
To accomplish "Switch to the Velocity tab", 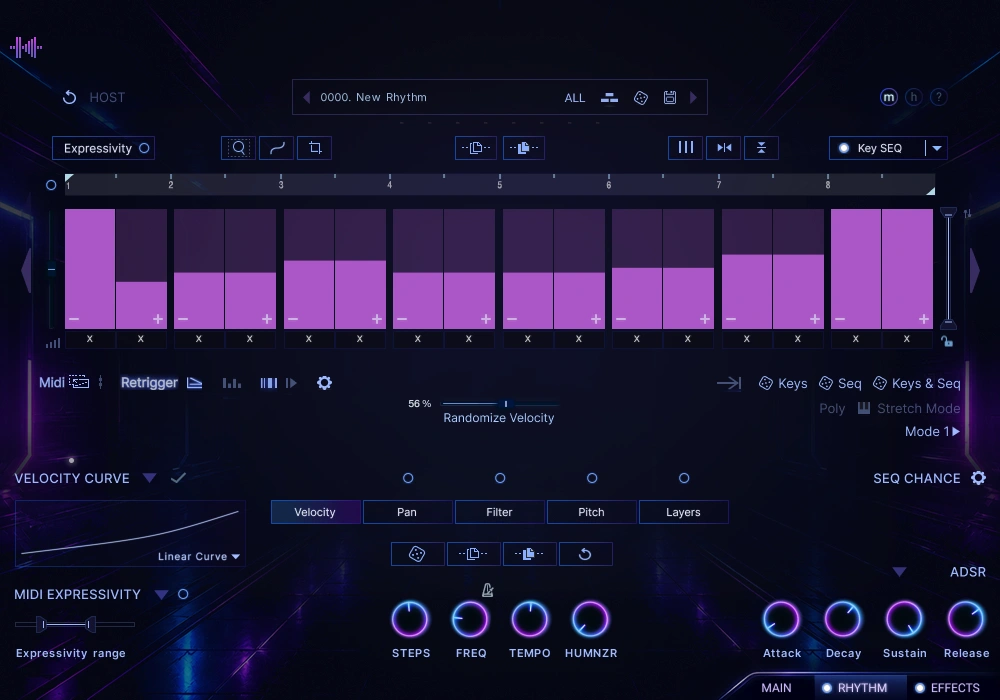I will tap(315, 512).
